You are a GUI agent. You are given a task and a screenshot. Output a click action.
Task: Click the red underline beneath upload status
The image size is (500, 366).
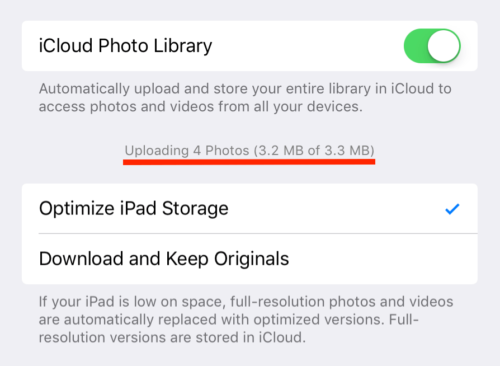click(x=249, y=162)
